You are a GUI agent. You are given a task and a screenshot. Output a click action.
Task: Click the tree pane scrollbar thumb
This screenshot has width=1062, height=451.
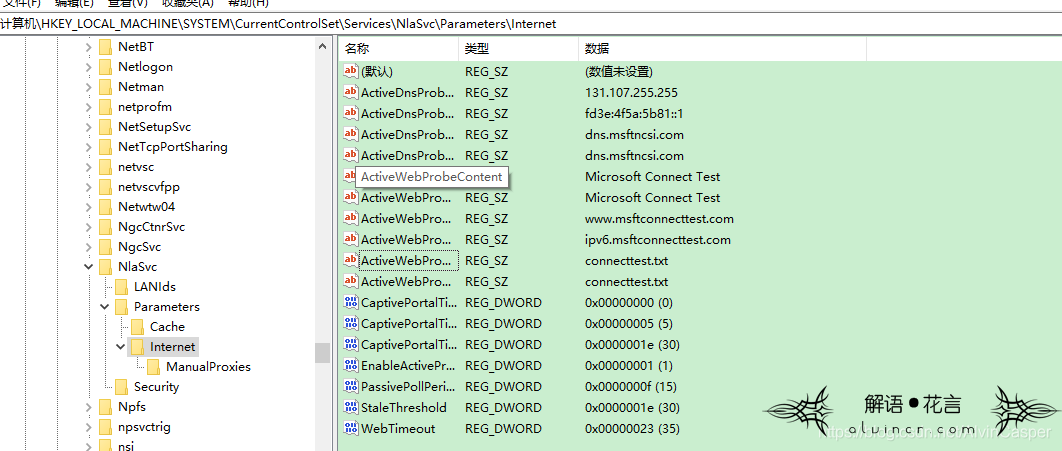pyautogui.click(x=323, y=353)
